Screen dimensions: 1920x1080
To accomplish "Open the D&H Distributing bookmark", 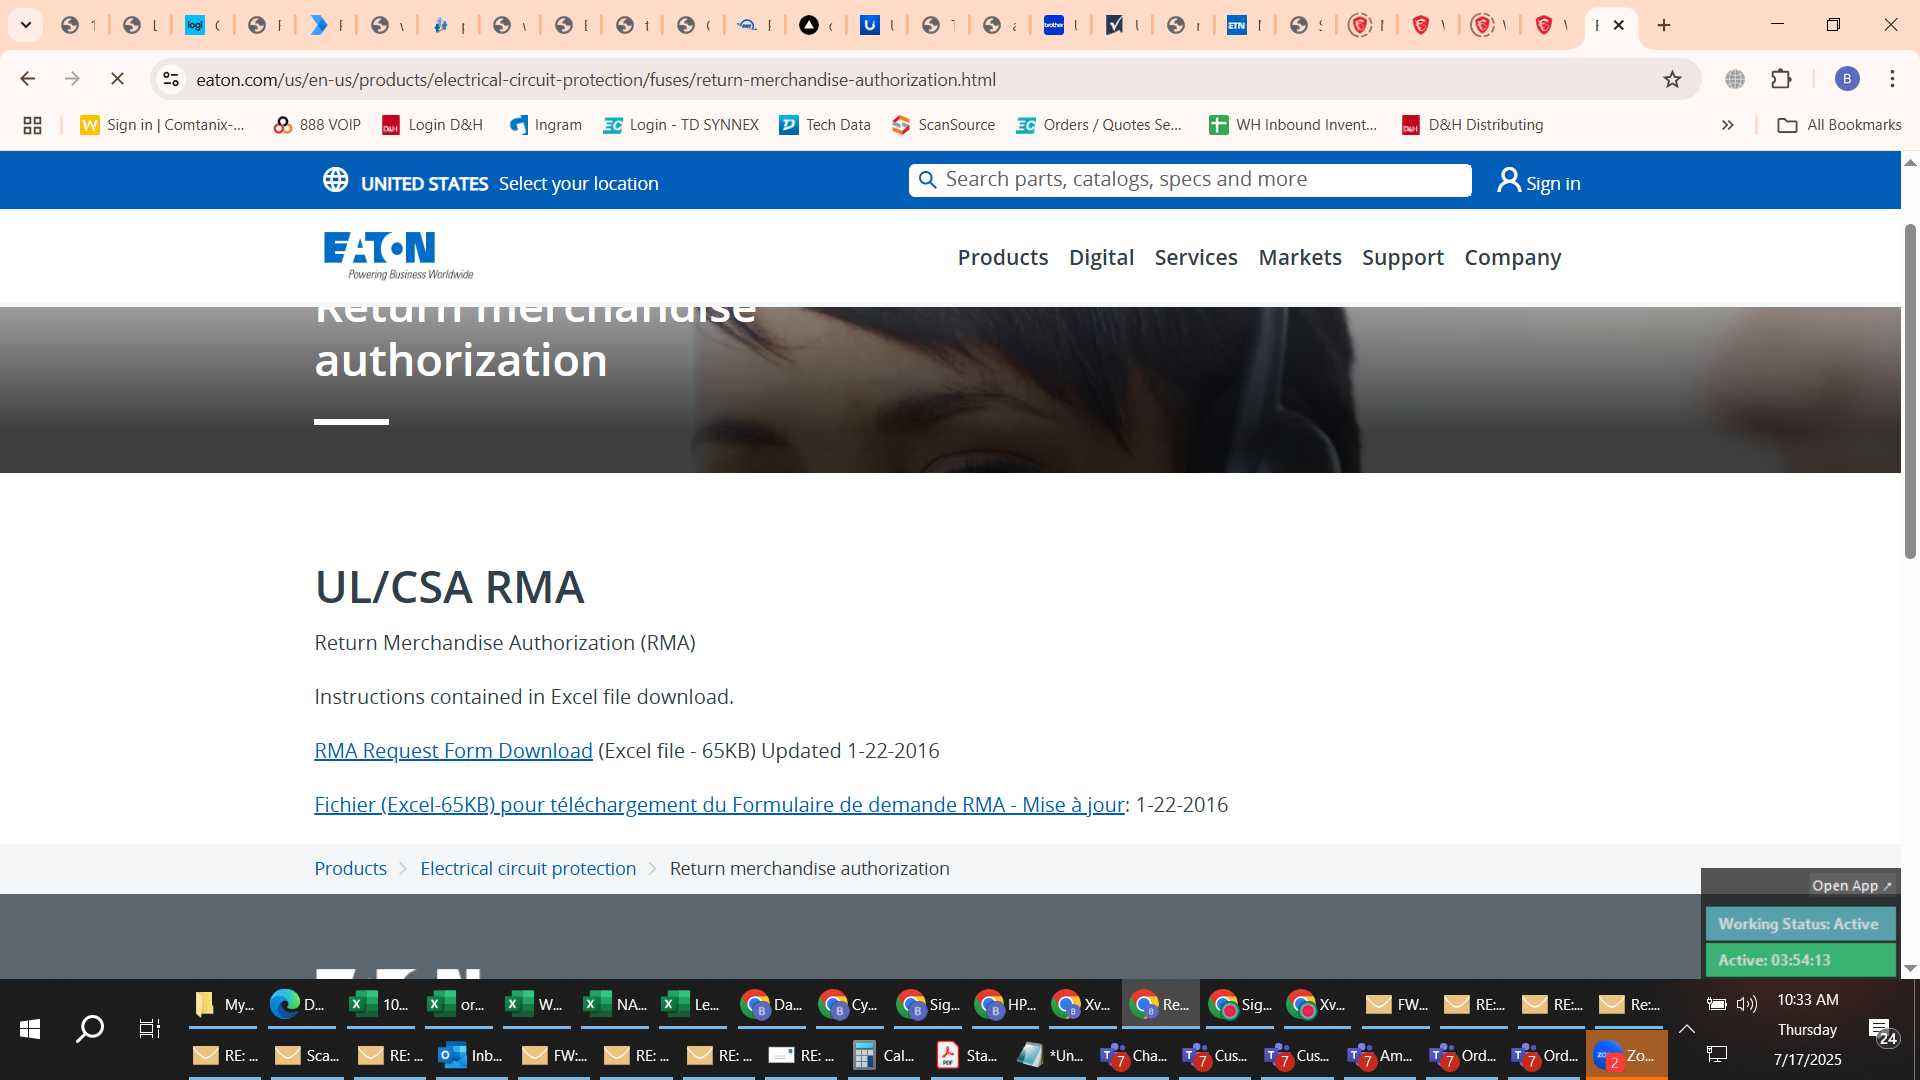I will (x=1473, y=125).
